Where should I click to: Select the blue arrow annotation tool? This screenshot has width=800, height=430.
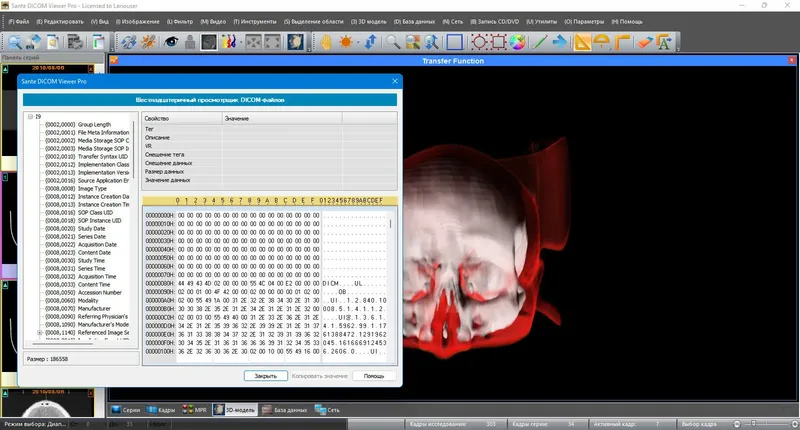(560, 42)
